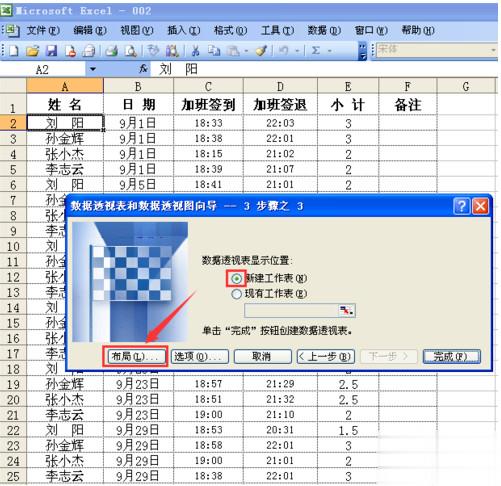Paste with the clipboard icon
This screenshot has height=486, width=501.
click(x=233, y=51)
